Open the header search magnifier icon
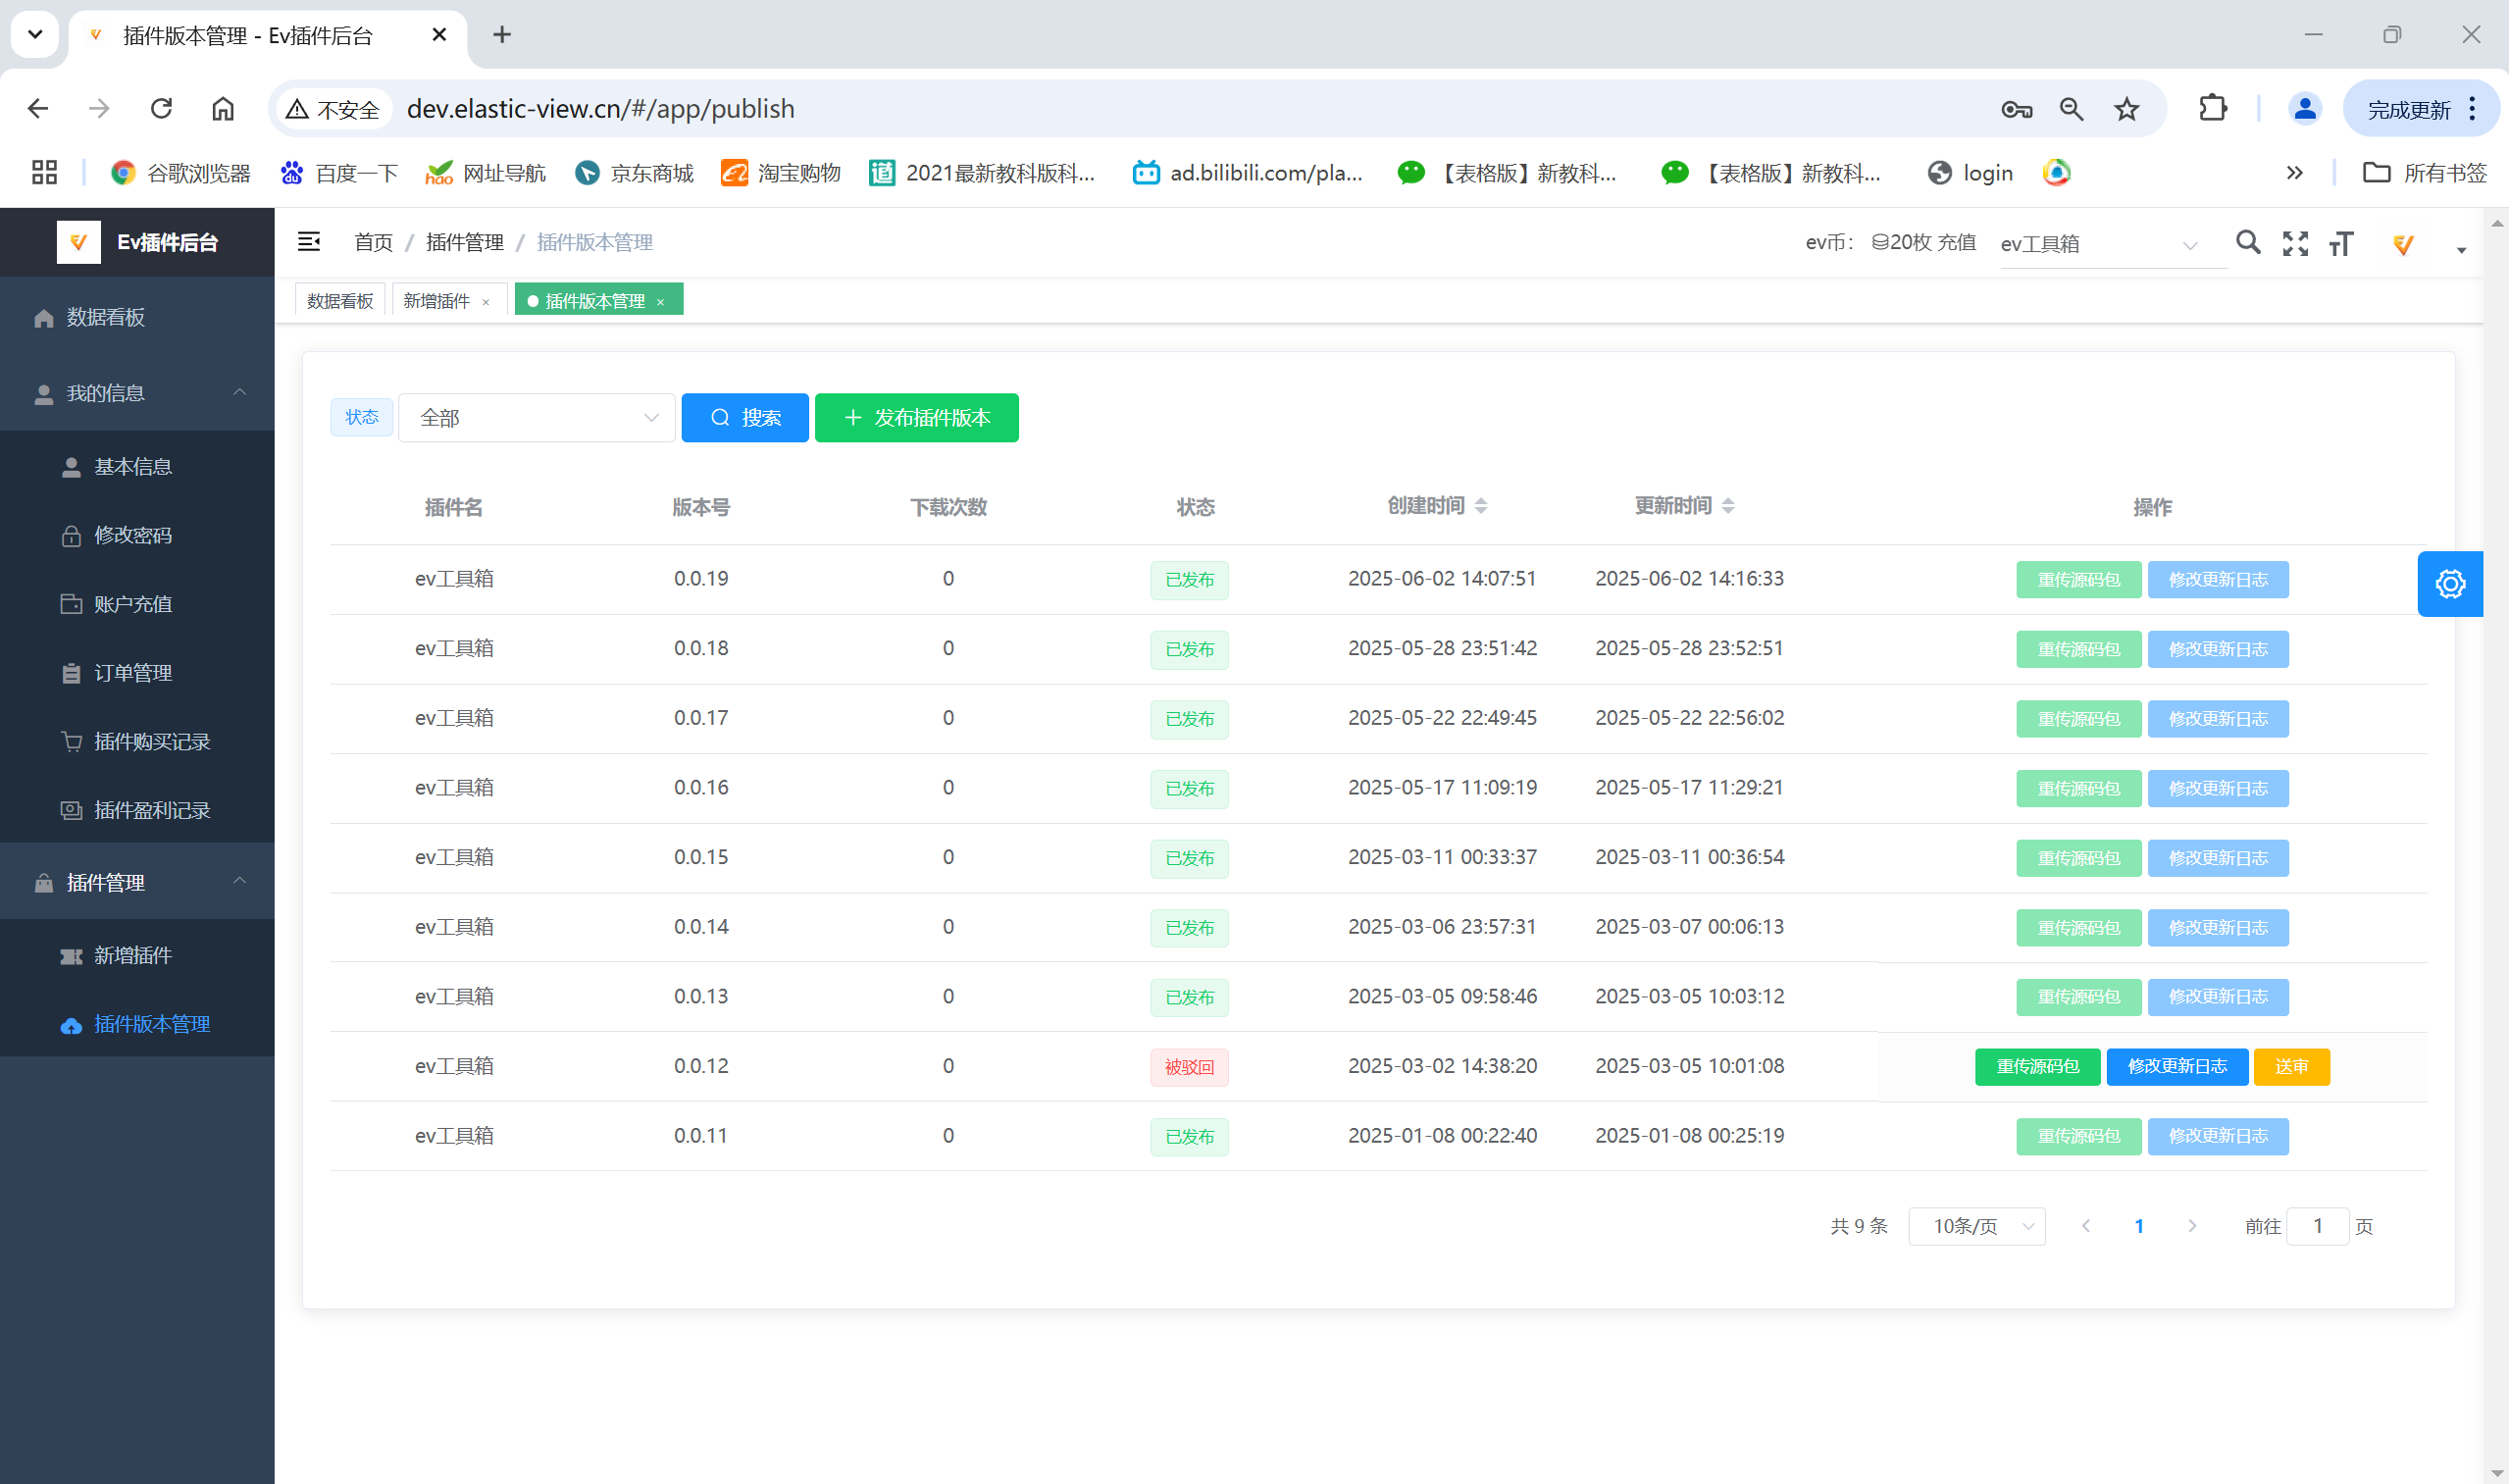This screenshot has height=1484, width=2509. (2248, 242)
